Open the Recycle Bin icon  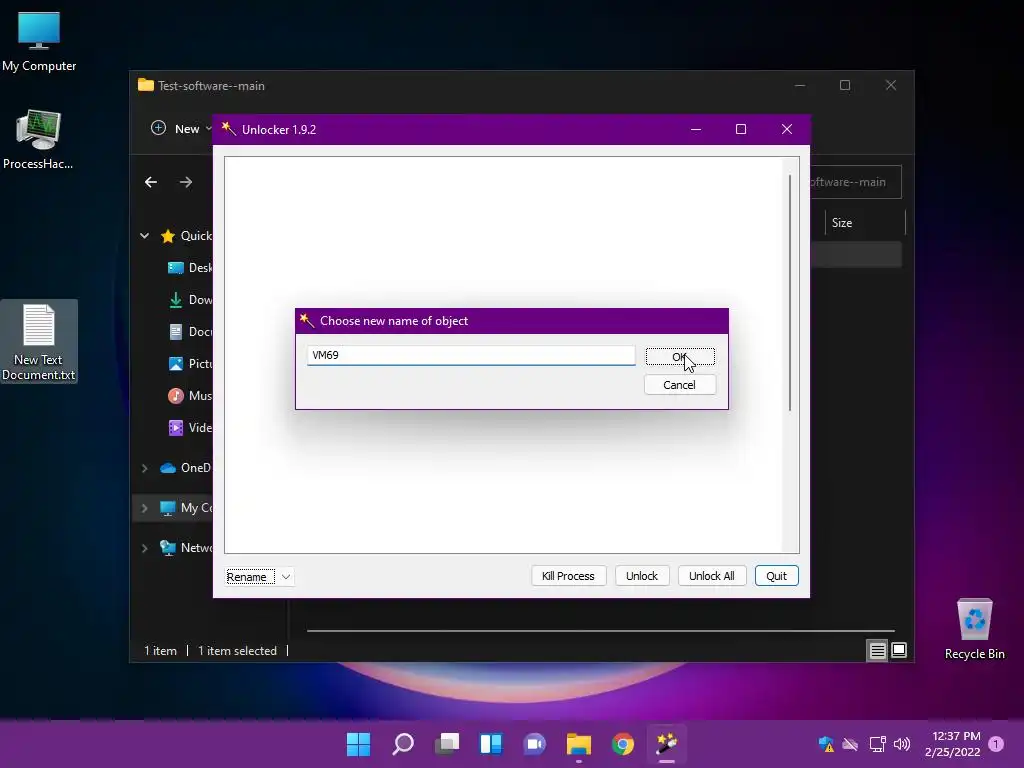tap(974, 630)
